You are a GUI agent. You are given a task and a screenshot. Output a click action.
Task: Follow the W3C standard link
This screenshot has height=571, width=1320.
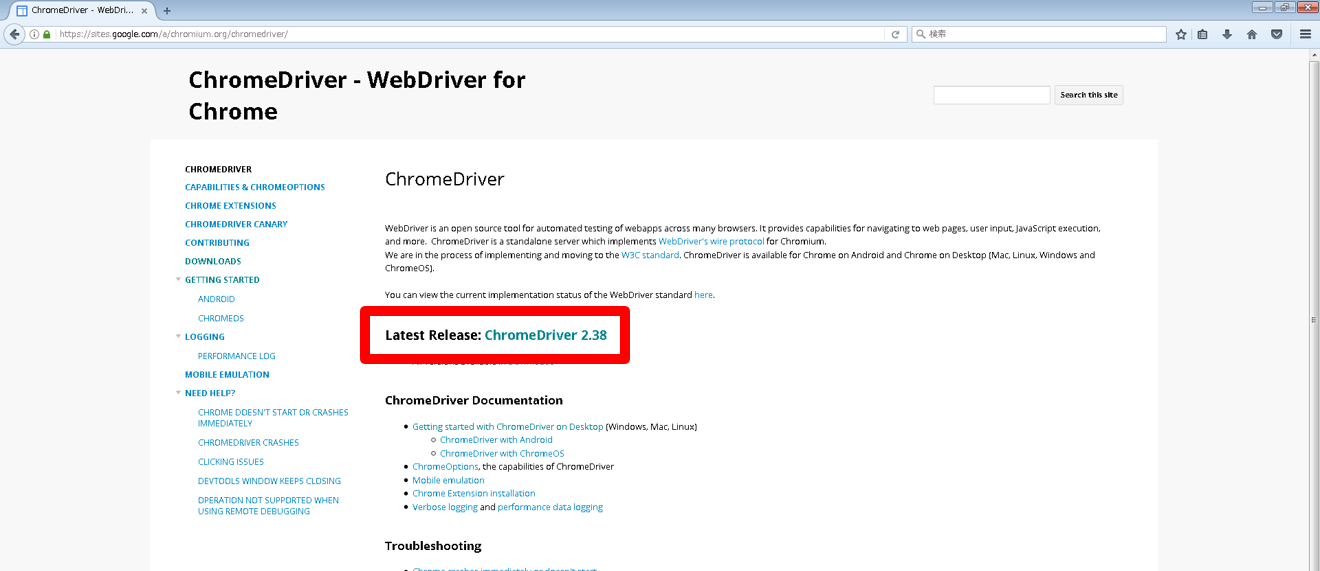pos(650,255)
